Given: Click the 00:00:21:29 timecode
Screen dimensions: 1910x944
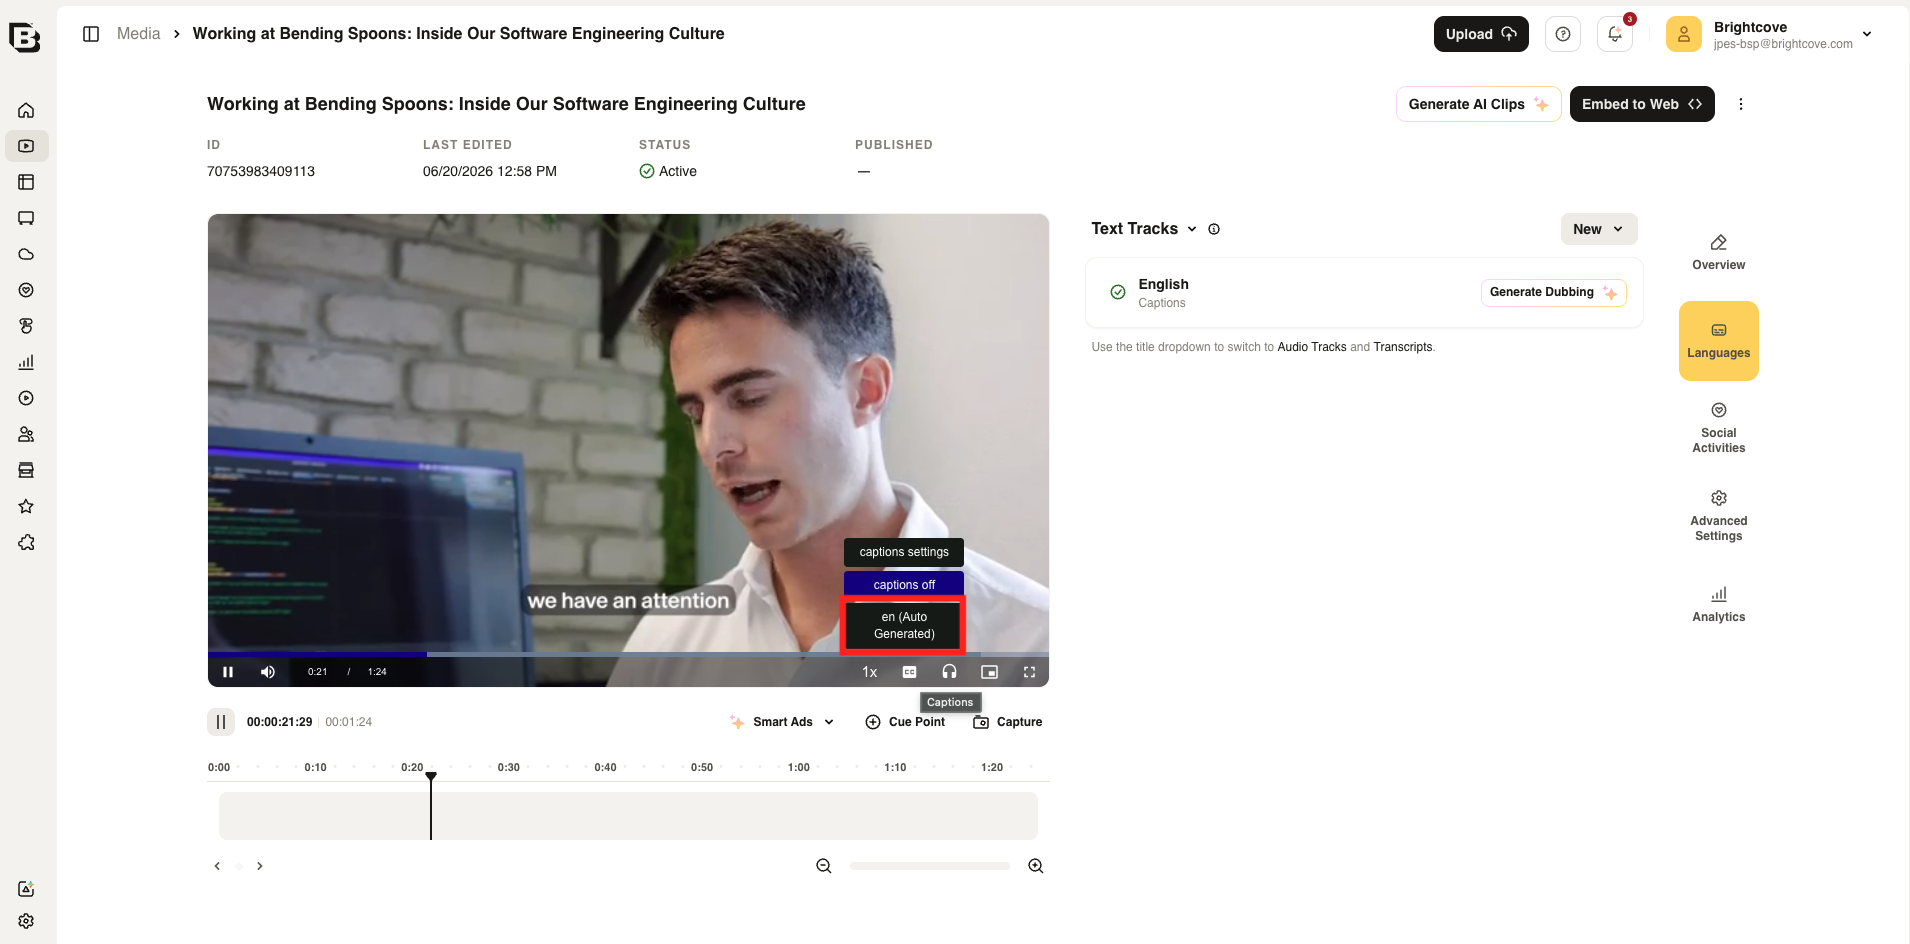Looking at the screenshot, I should click(x=279, y=722).
